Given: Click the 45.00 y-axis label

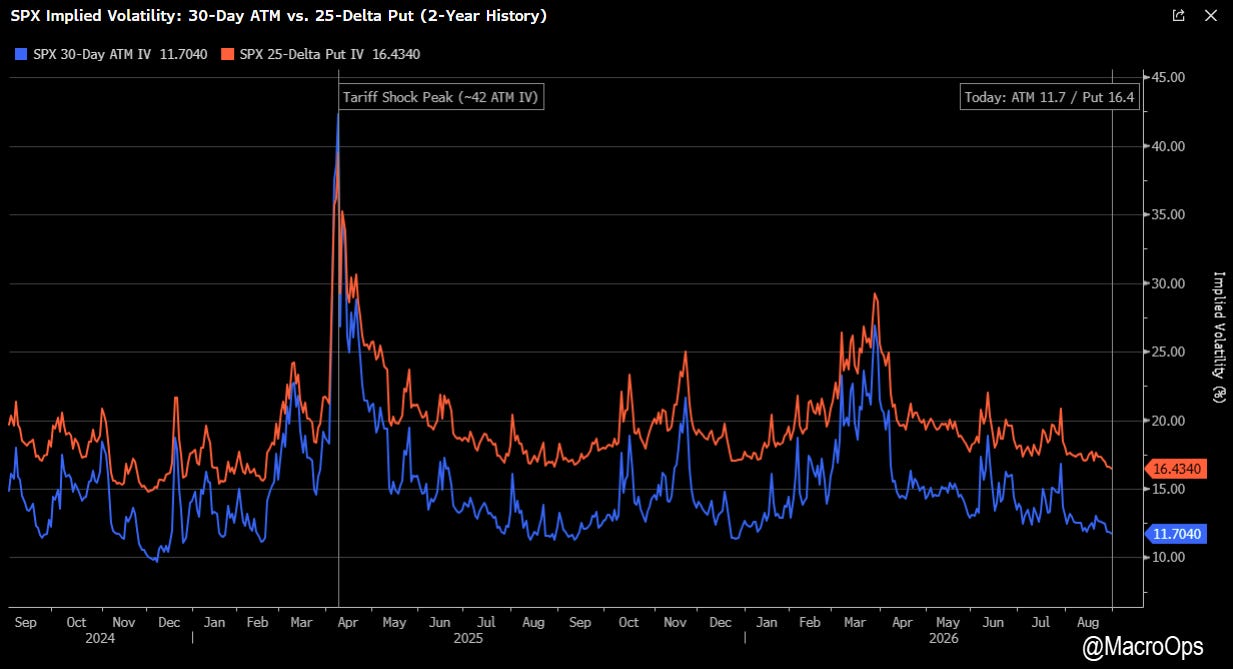Looking at the screenshot, I should tap(1169, 77).
